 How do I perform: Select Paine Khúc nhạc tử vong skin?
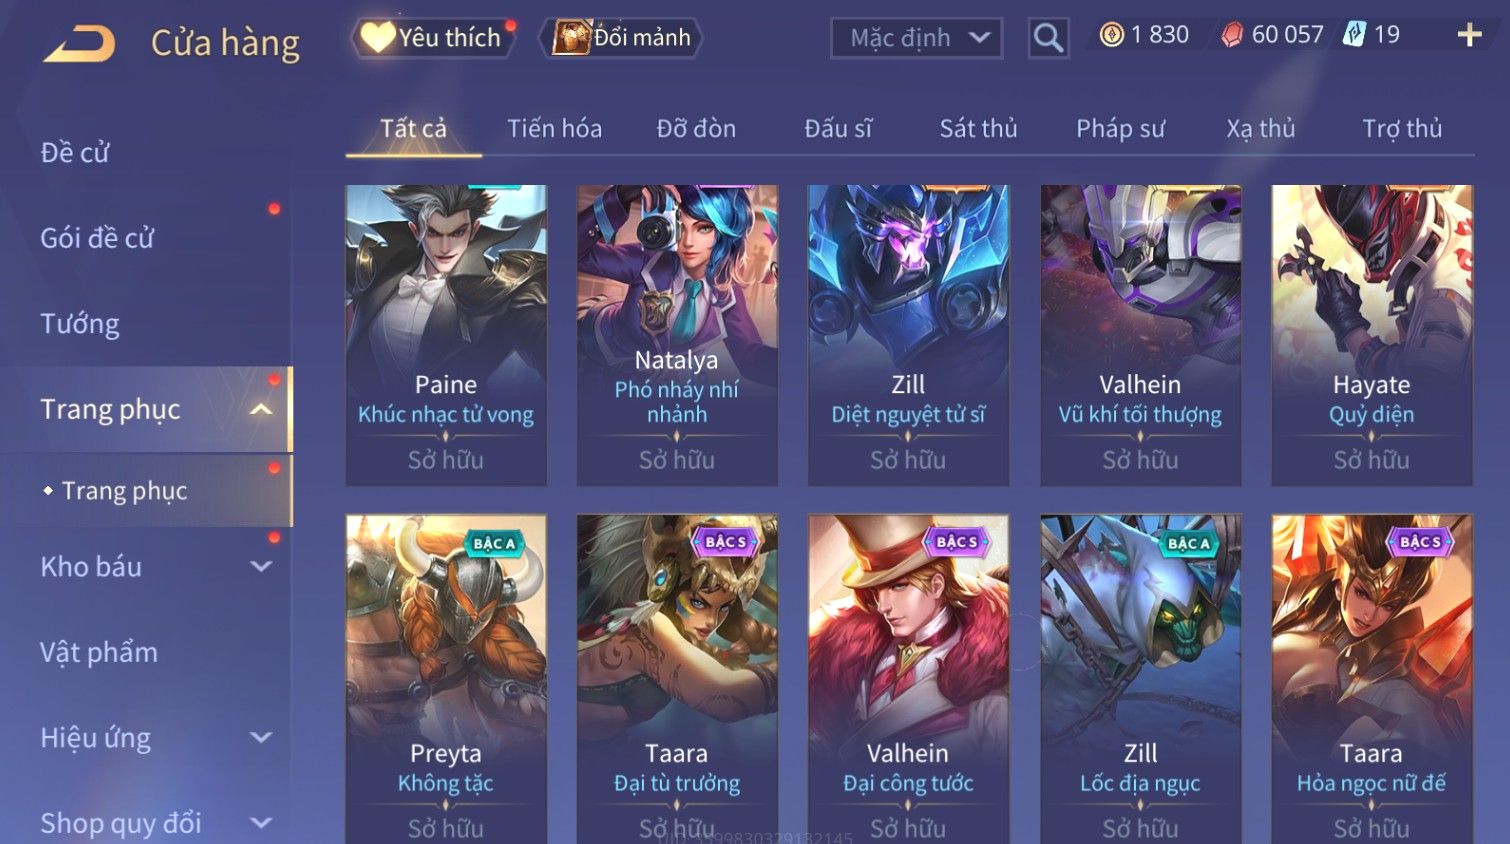(x=446, y=335)
